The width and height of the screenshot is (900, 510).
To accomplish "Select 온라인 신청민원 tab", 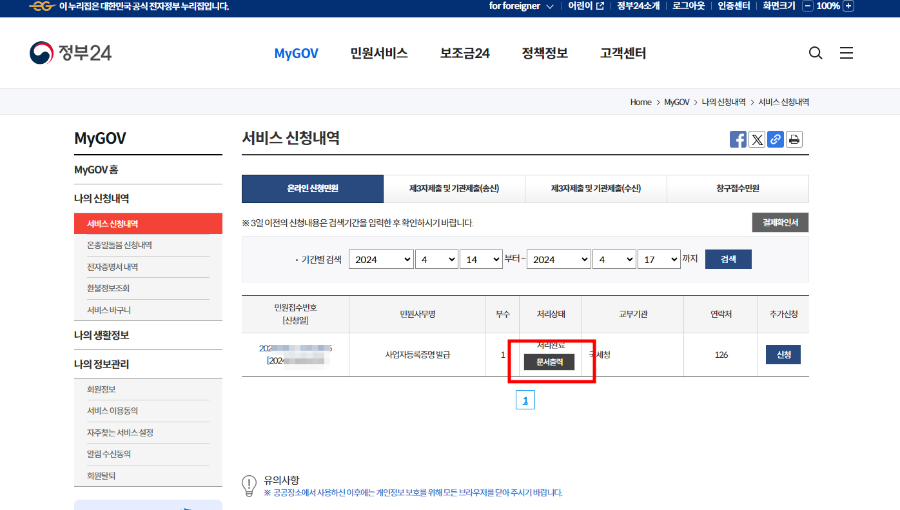I will coord(313,189).
